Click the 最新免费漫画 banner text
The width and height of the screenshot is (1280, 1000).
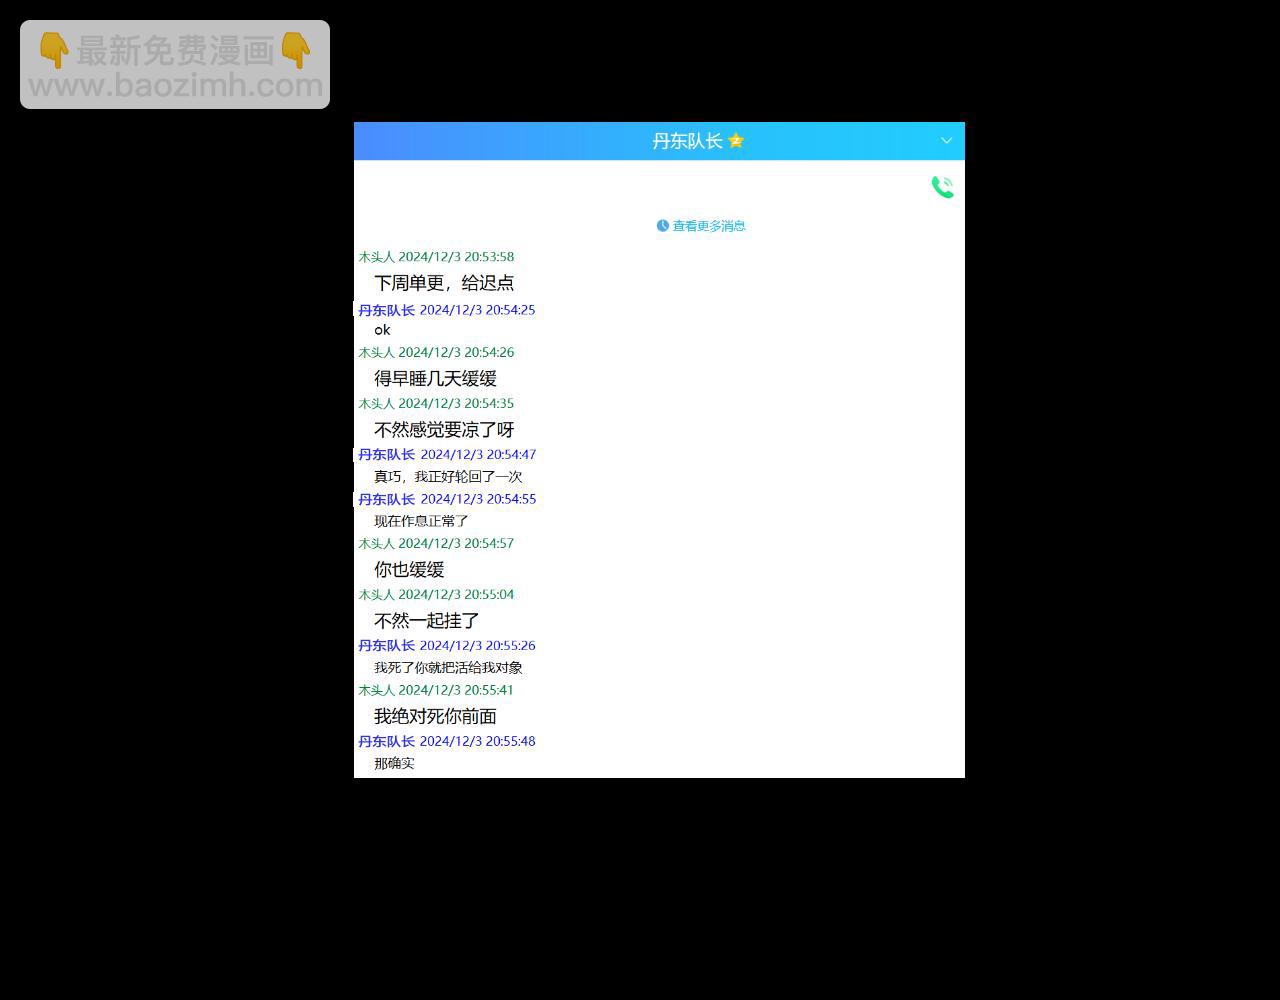(176, 48)
